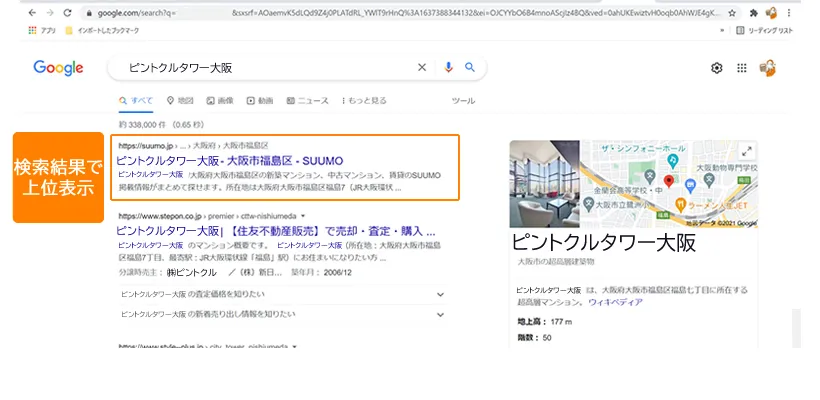
Task: Click the map thumbnail in knowledge panel
Action: point(669,184)
